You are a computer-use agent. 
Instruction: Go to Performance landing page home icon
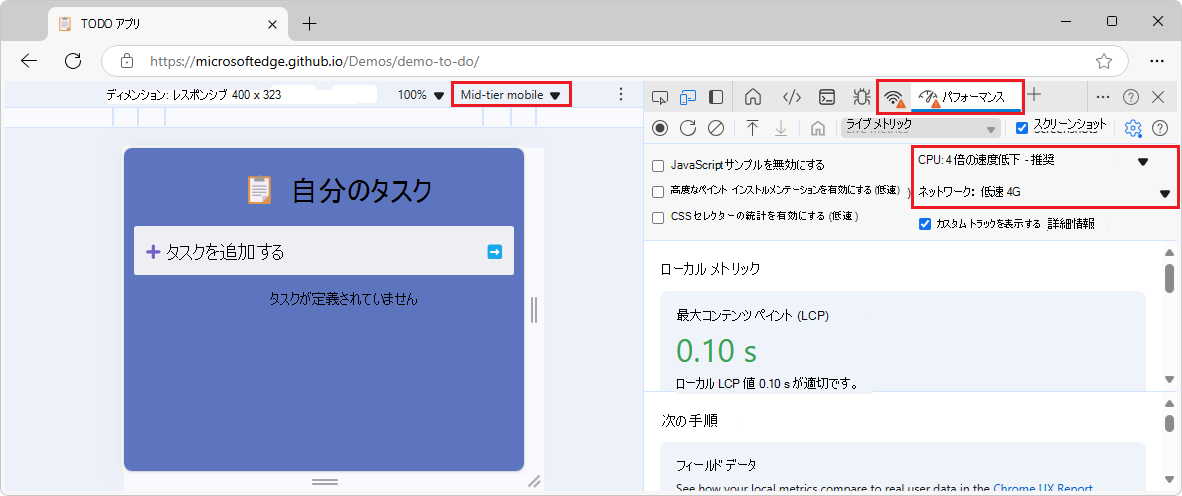click(817, 128)
